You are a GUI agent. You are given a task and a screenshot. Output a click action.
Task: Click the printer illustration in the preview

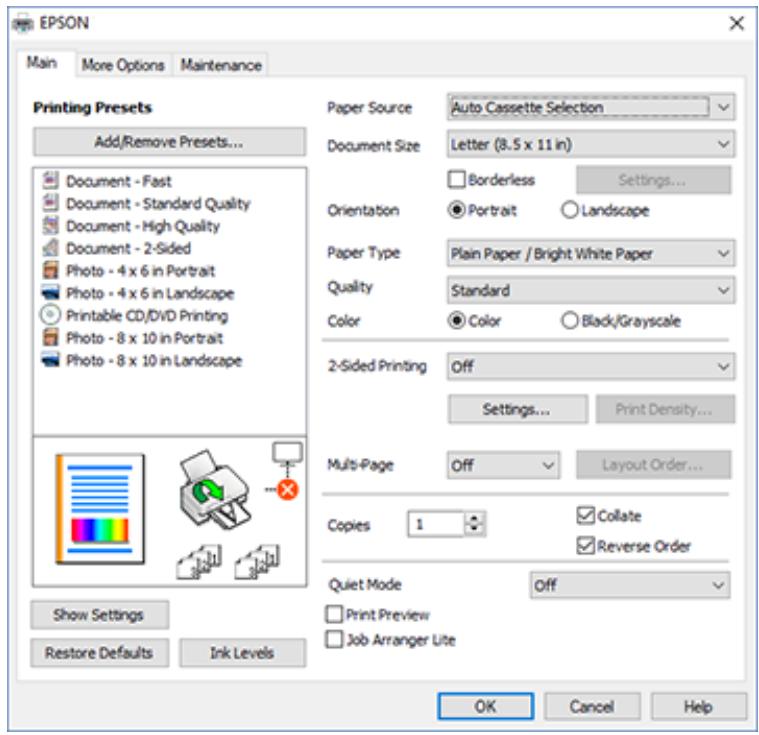click(215, 490)
